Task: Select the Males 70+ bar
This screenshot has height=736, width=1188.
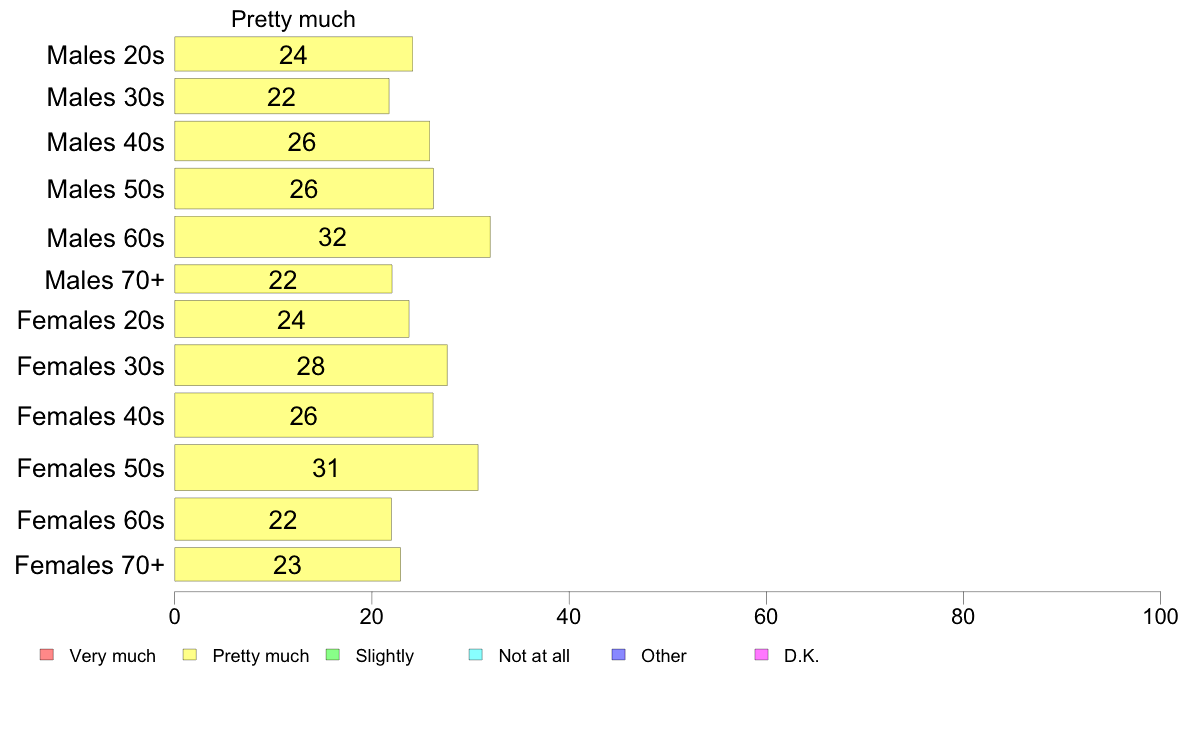Action: [x=283, y=279]
